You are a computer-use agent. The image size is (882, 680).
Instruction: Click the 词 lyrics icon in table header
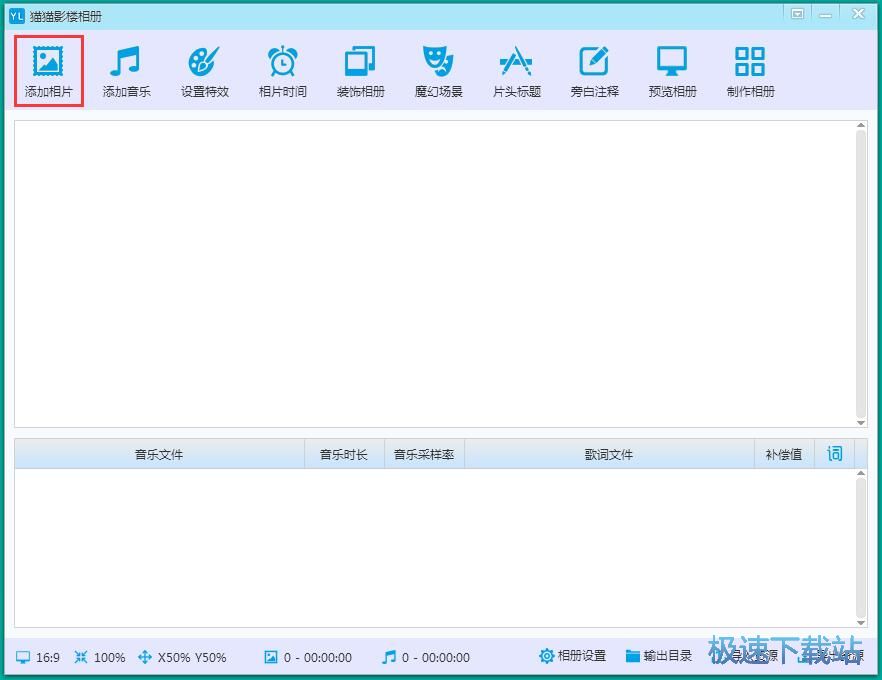pos(834,454)
